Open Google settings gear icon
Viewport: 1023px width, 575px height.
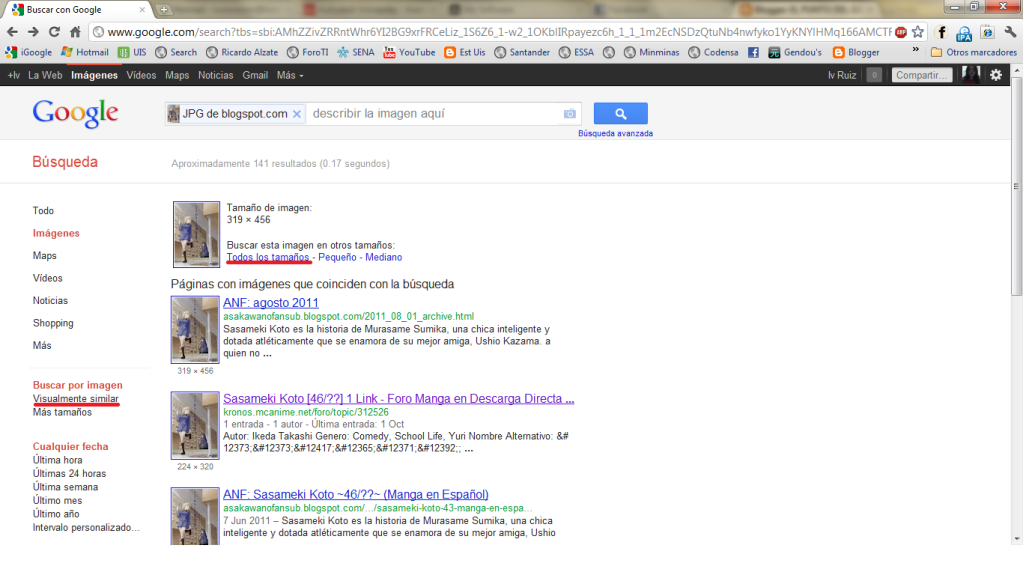click(996, 75)
